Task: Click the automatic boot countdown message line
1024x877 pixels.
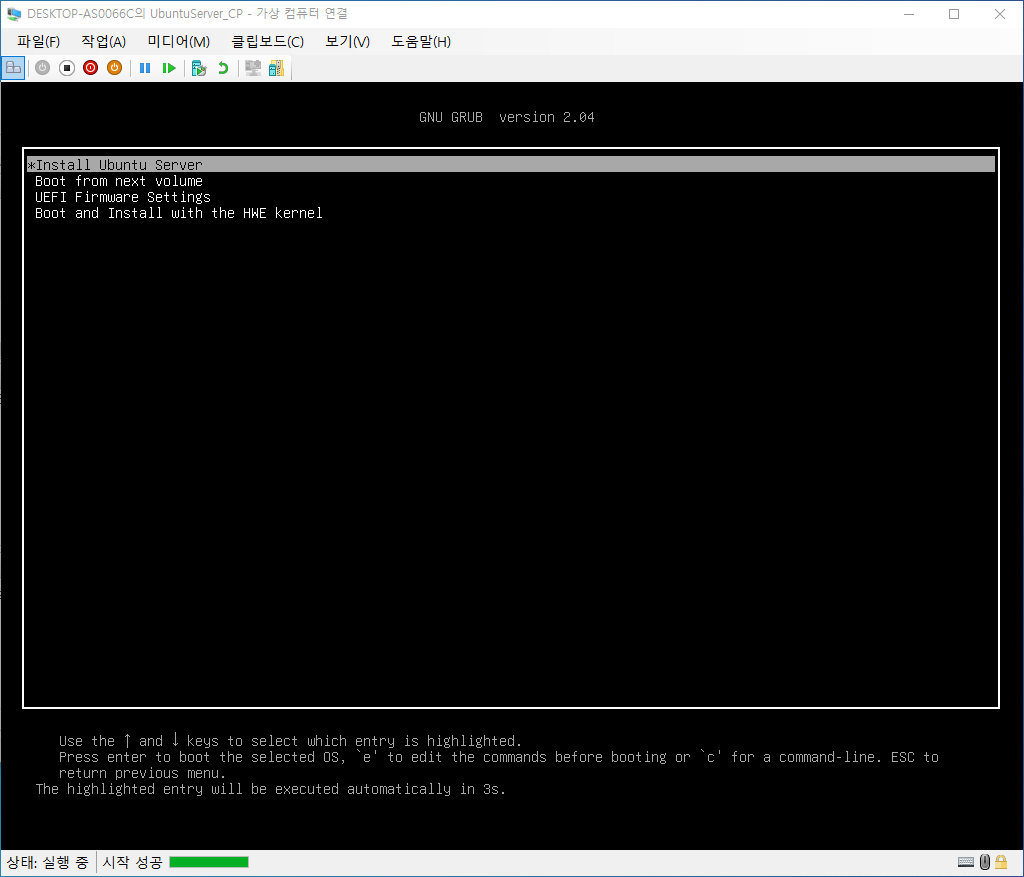Action: pos(270,789)
